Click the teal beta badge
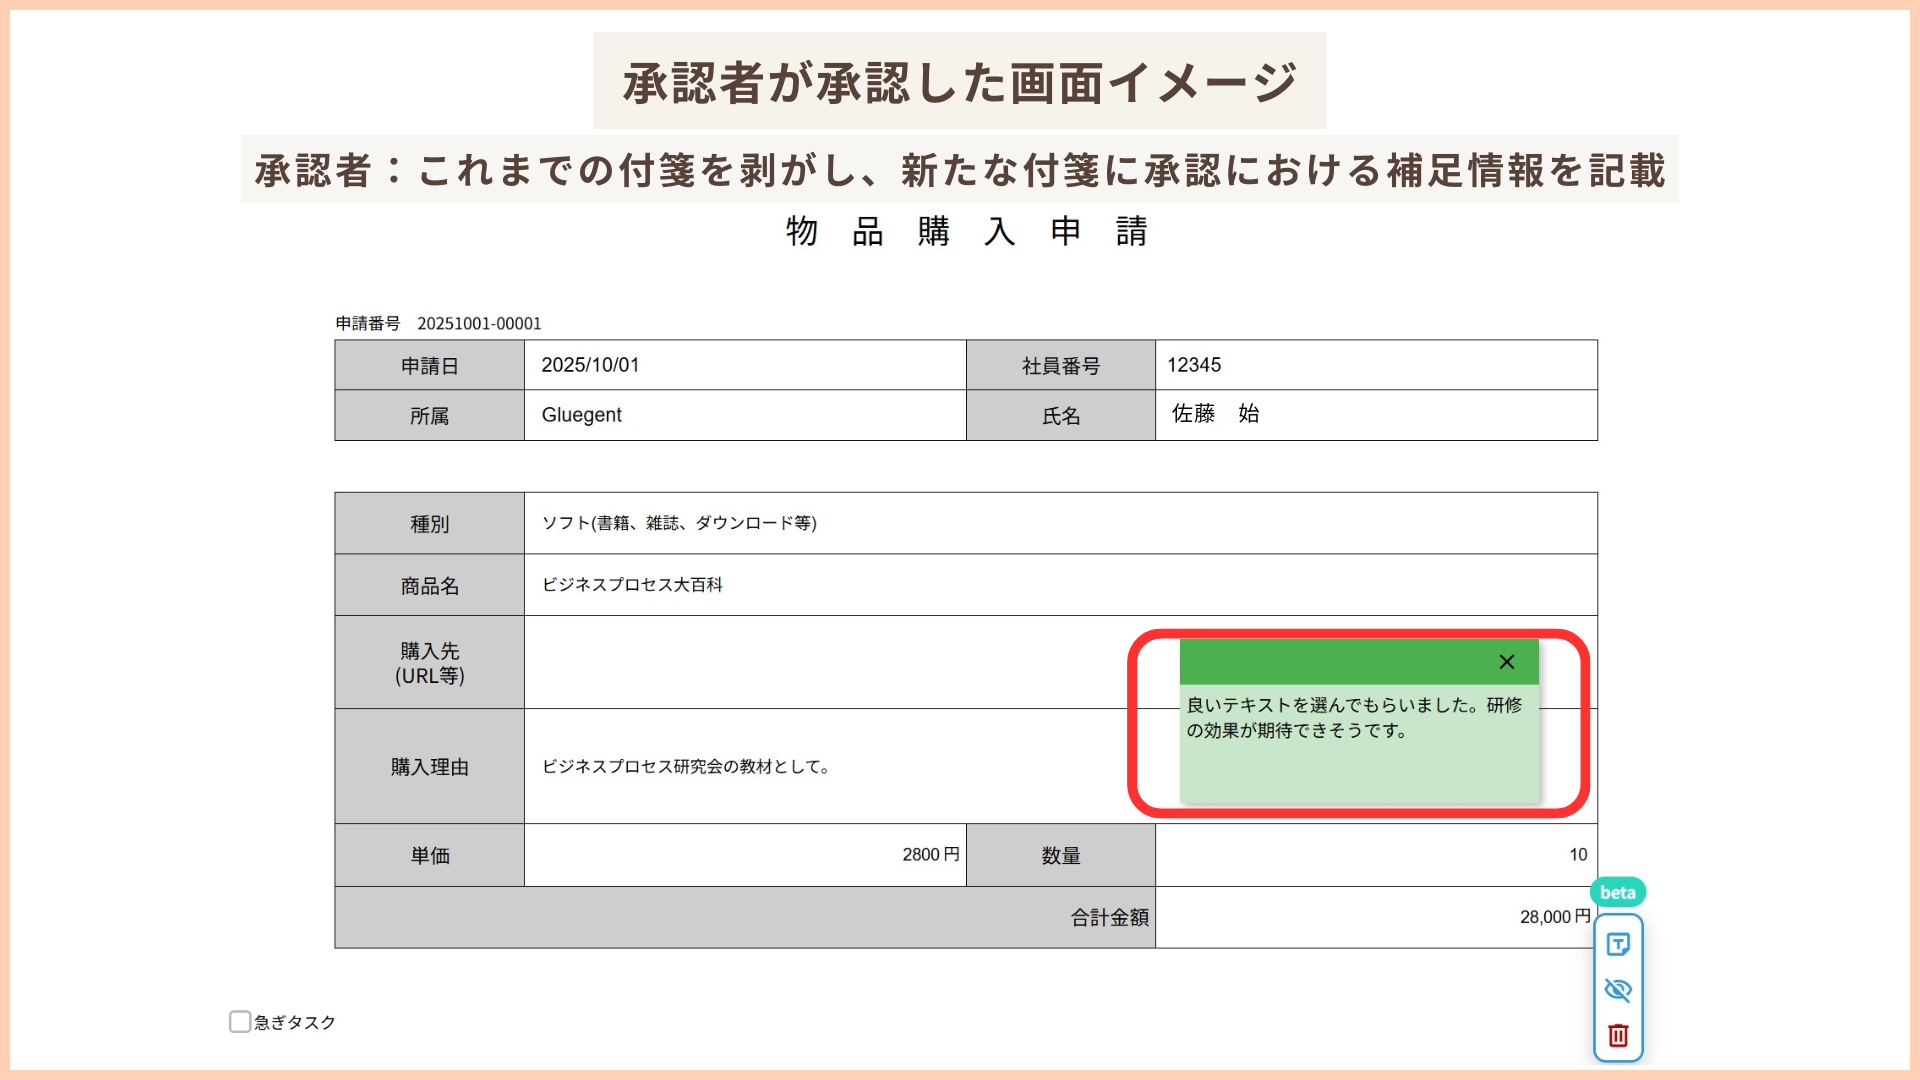The height and width of the screenshot is (1080, 1920). pos(1617,892)
